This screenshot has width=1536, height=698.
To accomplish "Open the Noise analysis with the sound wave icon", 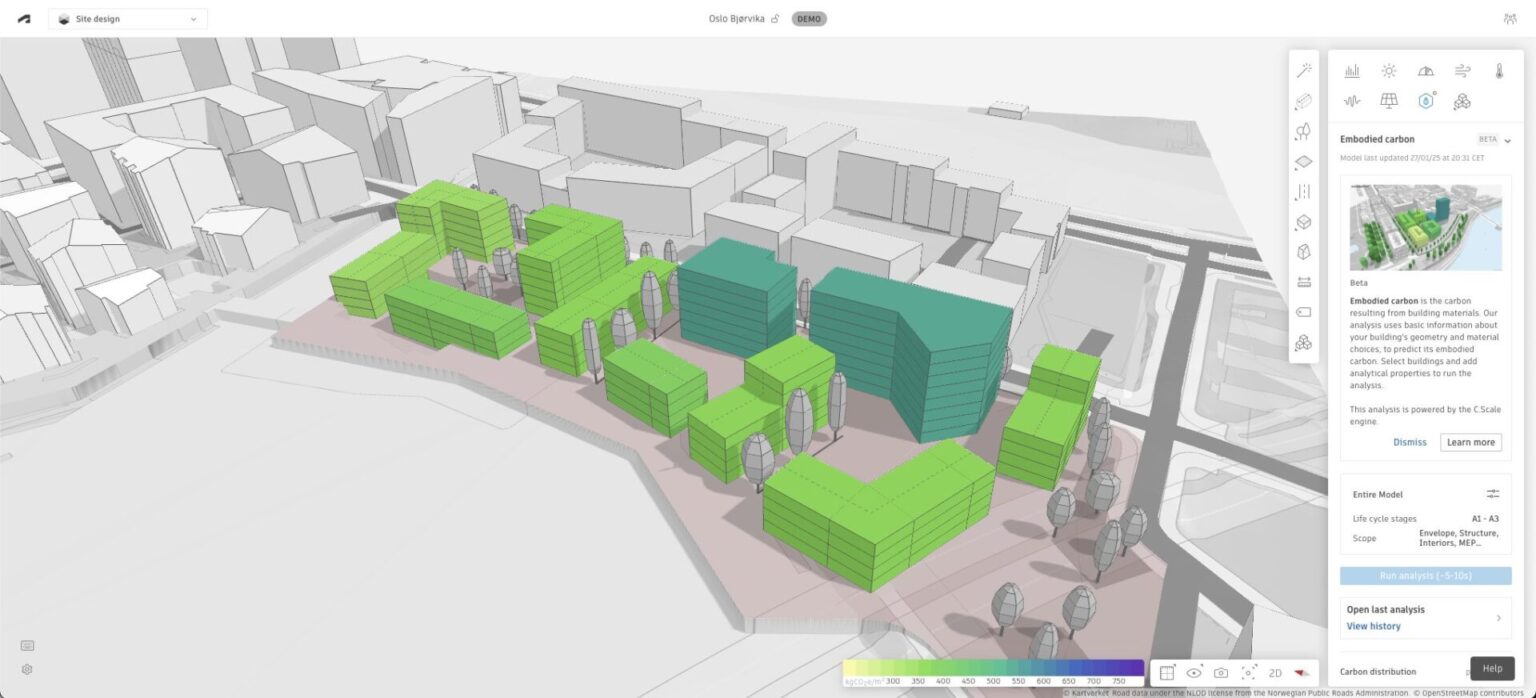I will pyautogui.click(x=1352, y=101).
